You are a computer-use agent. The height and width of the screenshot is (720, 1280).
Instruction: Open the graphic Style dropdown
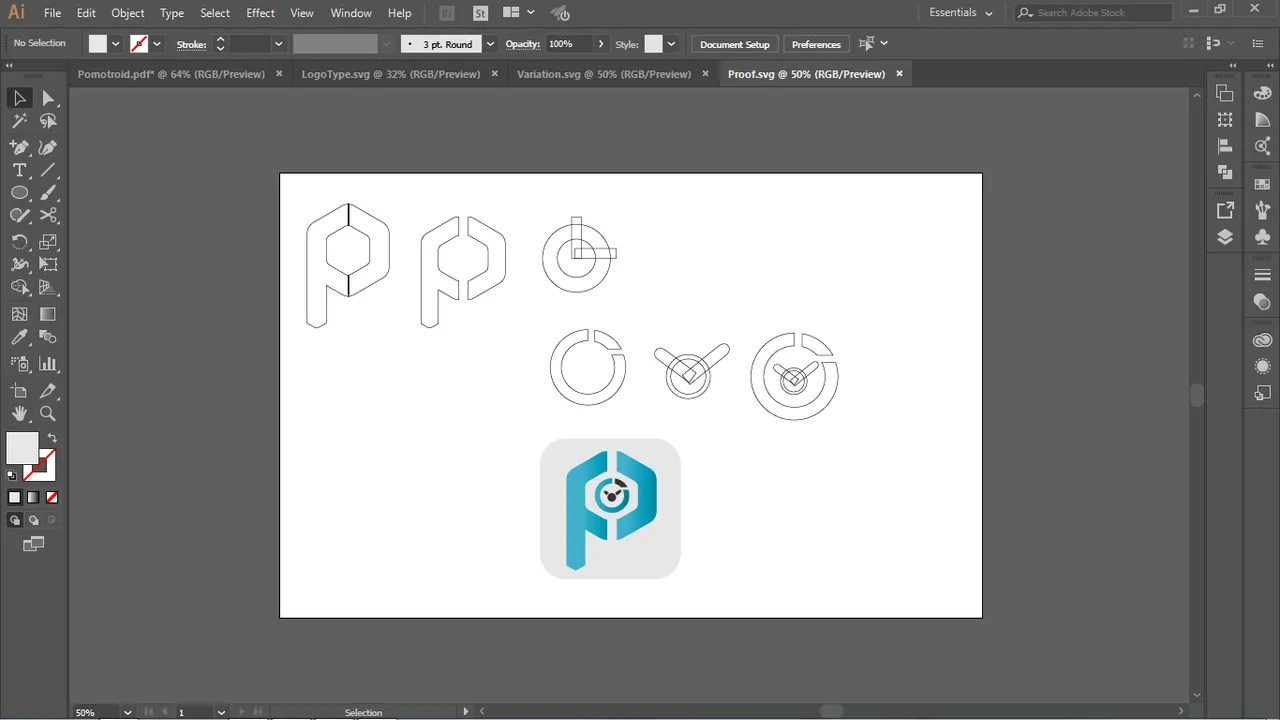(x=671, y=44)
